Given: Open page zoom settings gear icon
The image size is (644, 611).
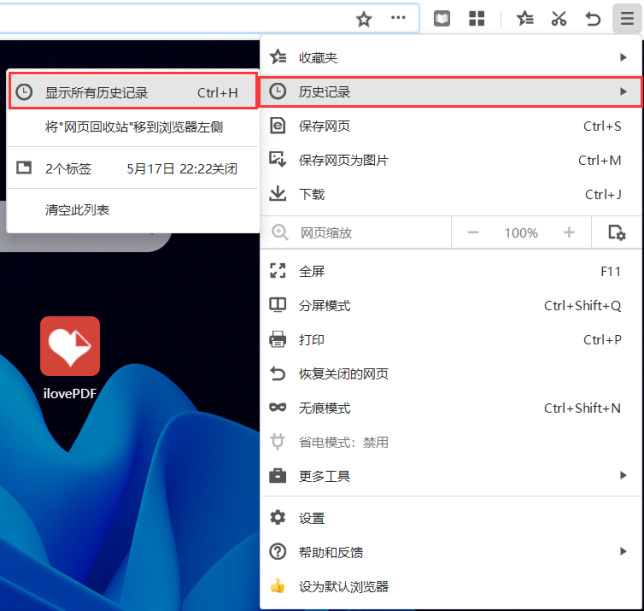Looking at the screenshot, I should 616,232.
